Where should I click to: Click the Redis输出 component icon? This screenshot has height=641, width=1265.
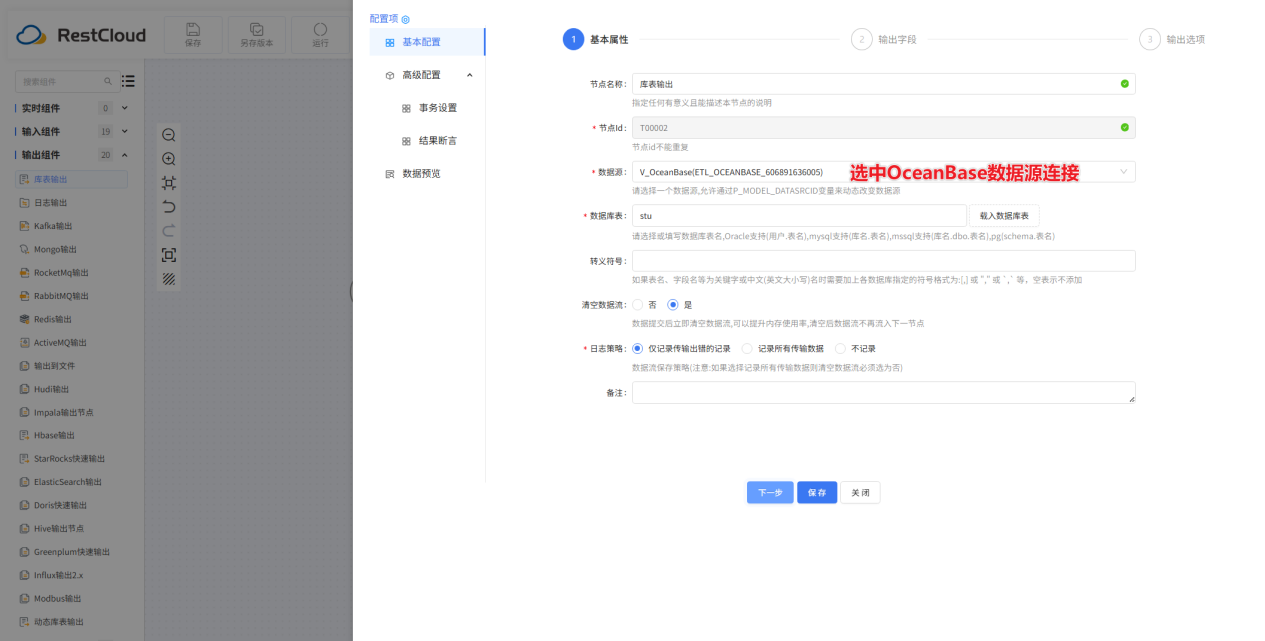pyautogui.click(x=25, y=319)
